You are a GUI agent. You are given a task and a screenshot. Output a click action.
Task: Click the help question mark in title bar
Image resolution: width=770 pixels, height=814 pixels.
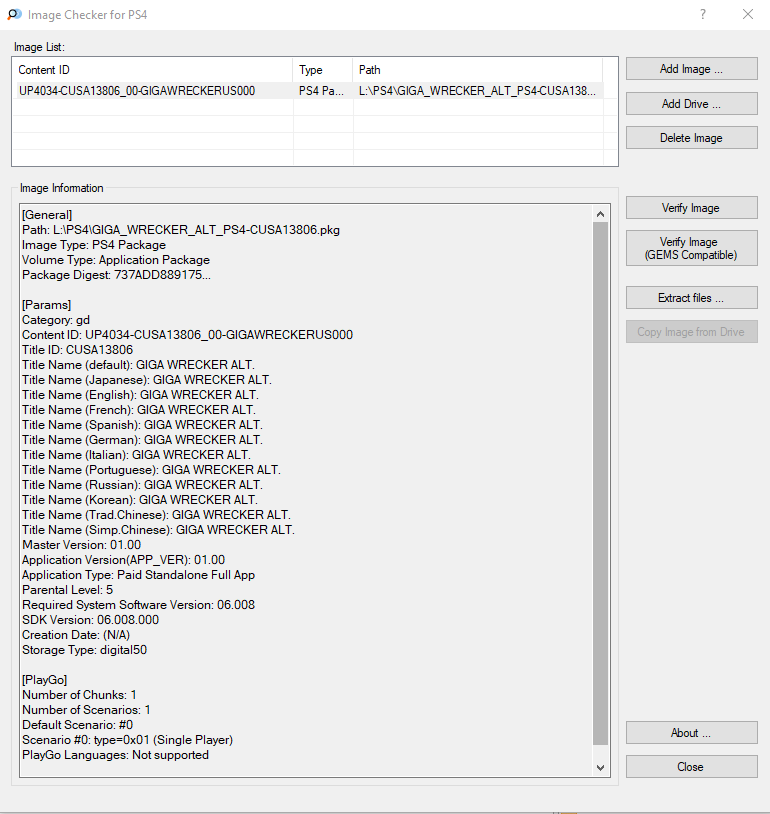tap(703, 15)
